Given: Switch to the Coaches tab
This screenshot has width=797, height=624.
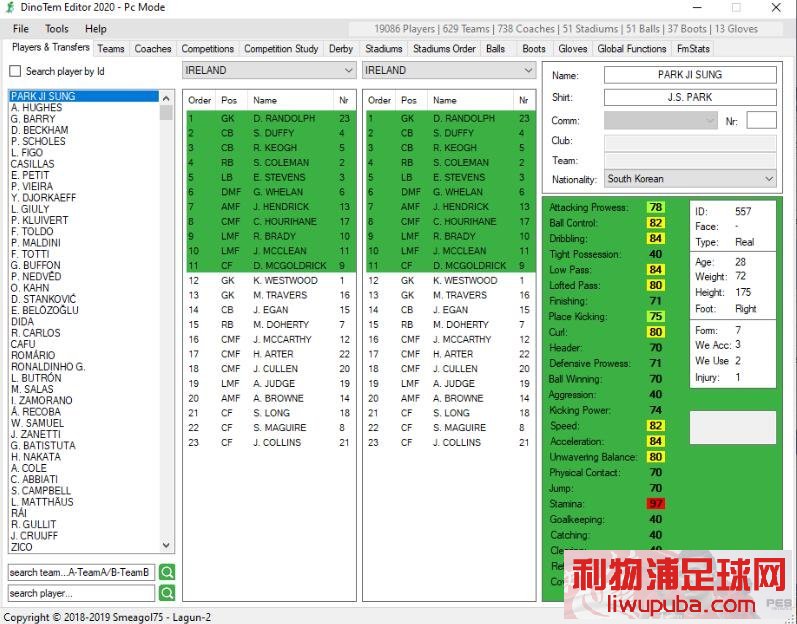Looking at the screenshot, I should [152, 49].
